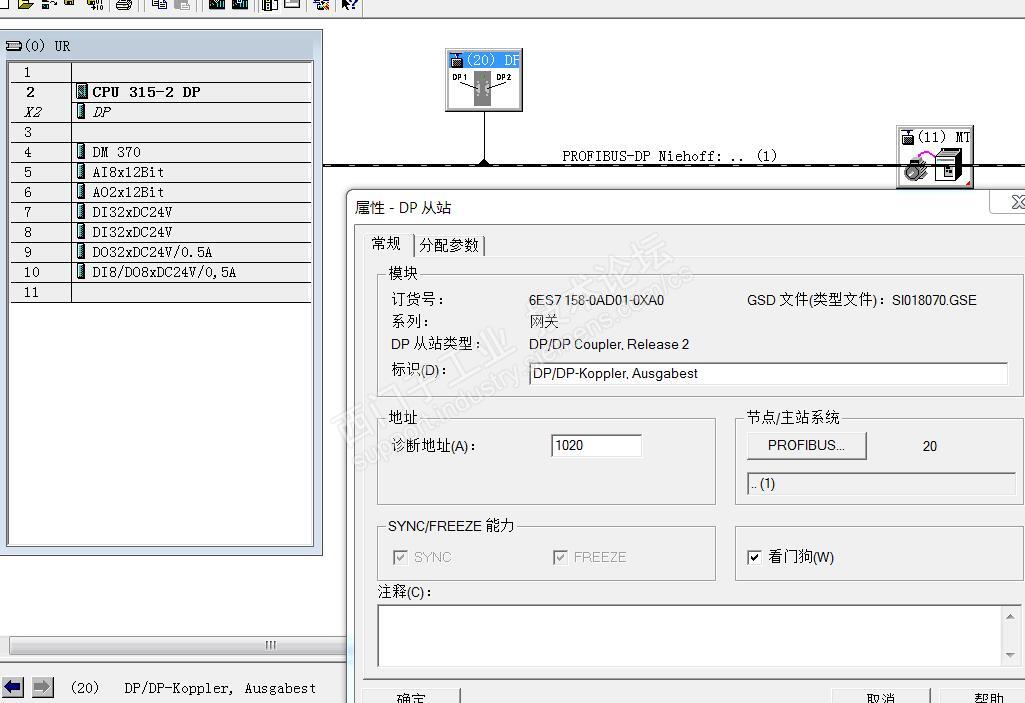Click the 标识(D) name input field
Screen dimensions: 1025x703
[x=768, y=373]
